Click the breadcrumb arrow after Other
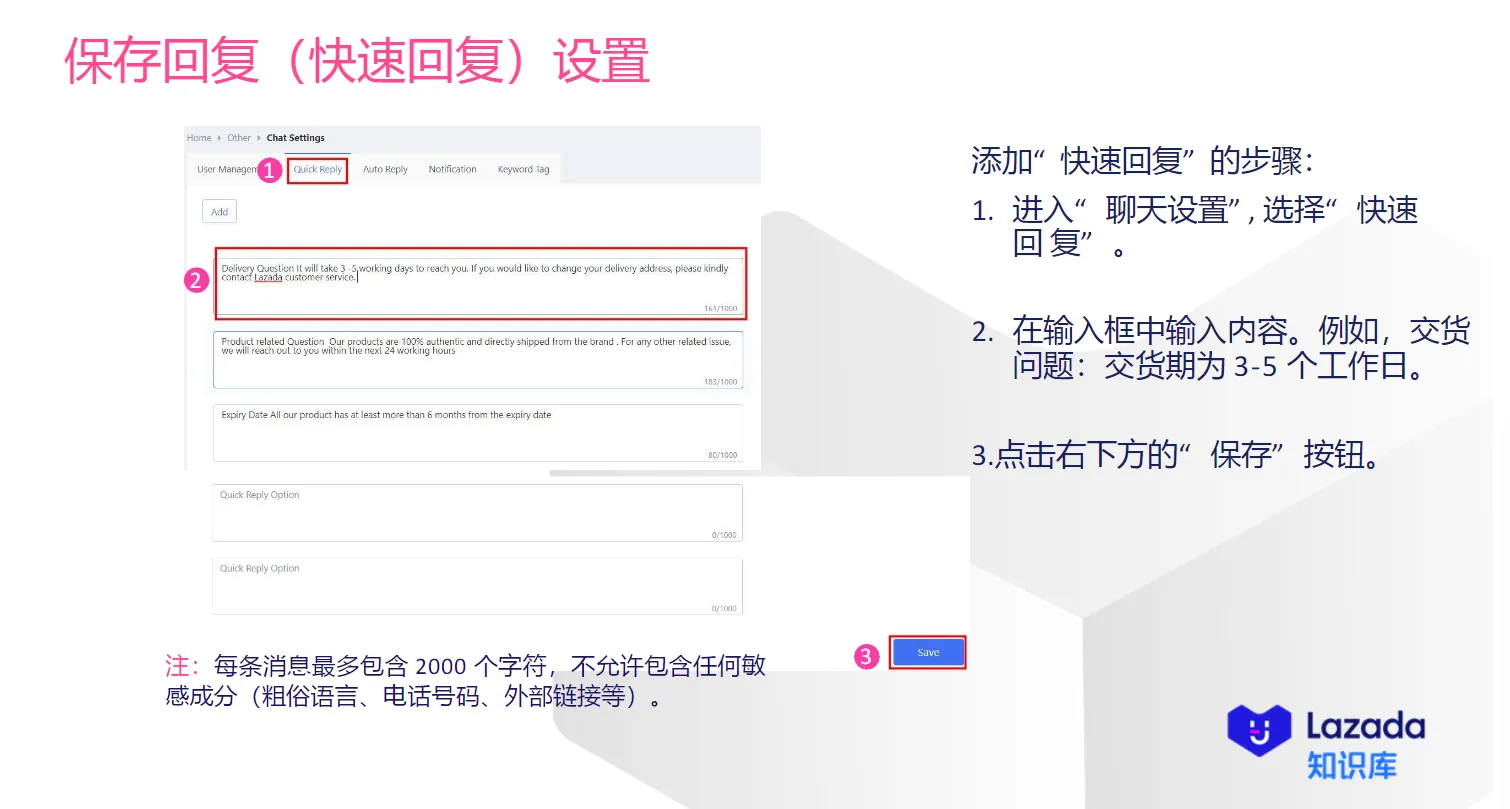This screenshot has height=809, width=1510. [x=259, y=138]
